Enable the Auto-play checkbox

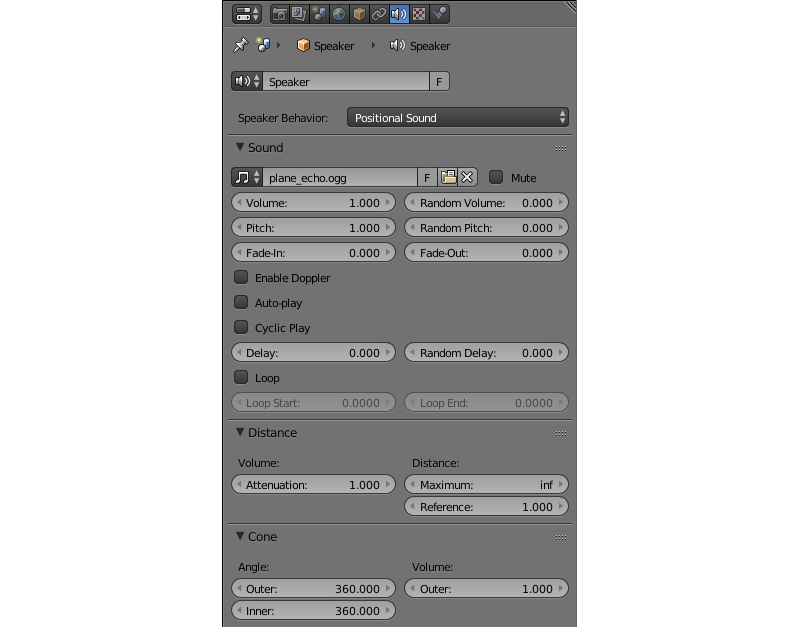(x=241, y=302)
